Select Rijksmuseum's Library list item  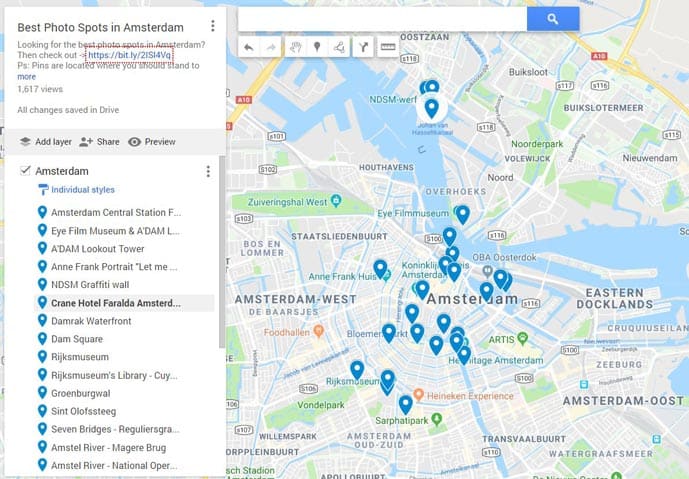pyautogui.click(x=124, y=375)
